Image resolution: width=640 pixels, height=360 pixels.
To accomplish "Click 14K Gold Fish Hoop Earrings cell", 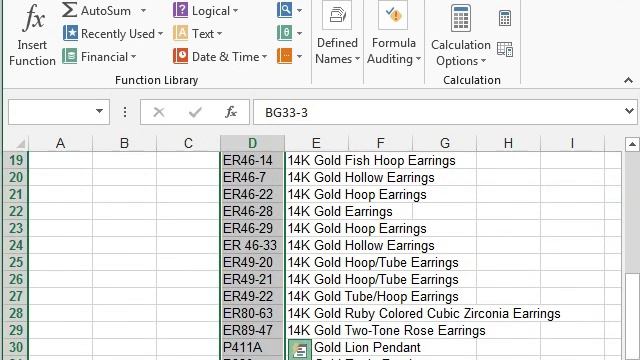I will tap(371, 160).
